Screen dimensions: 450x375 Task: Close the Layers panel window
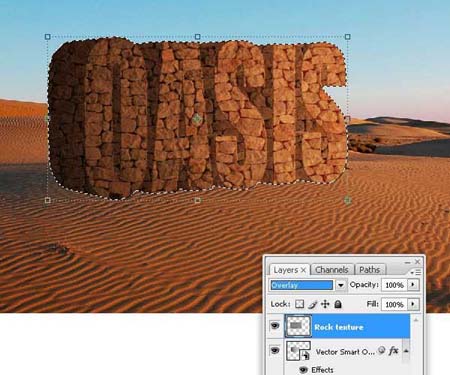pyautogui.click(x=417, y=262)
